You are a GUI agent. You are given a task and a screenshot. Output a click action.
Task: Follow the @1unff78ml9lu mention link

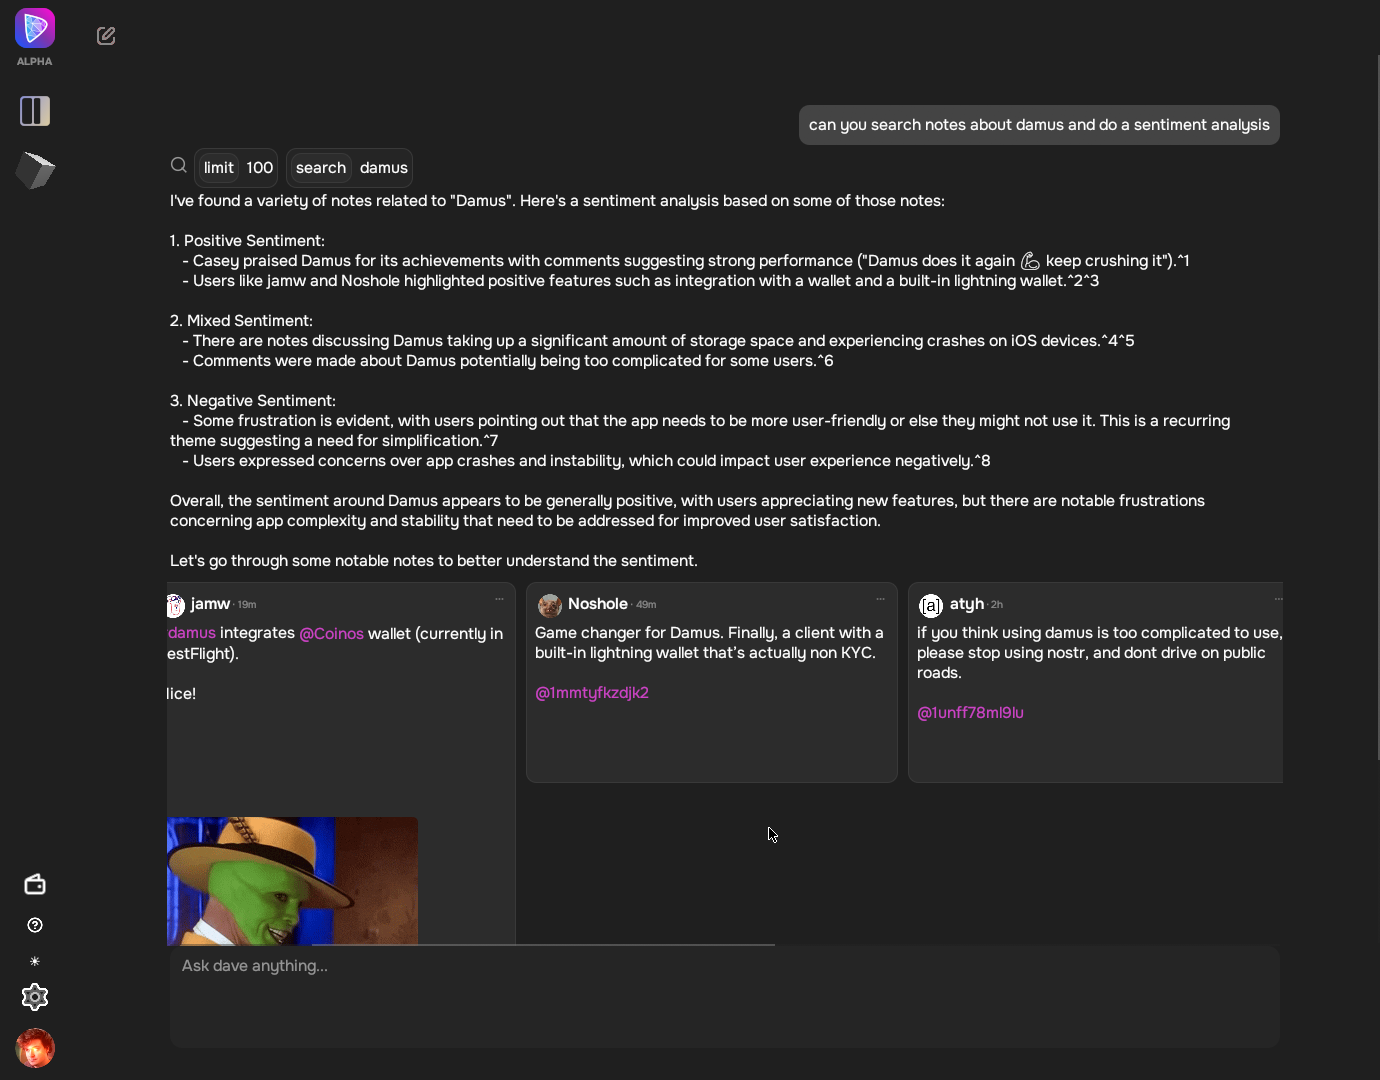[970, 712]
